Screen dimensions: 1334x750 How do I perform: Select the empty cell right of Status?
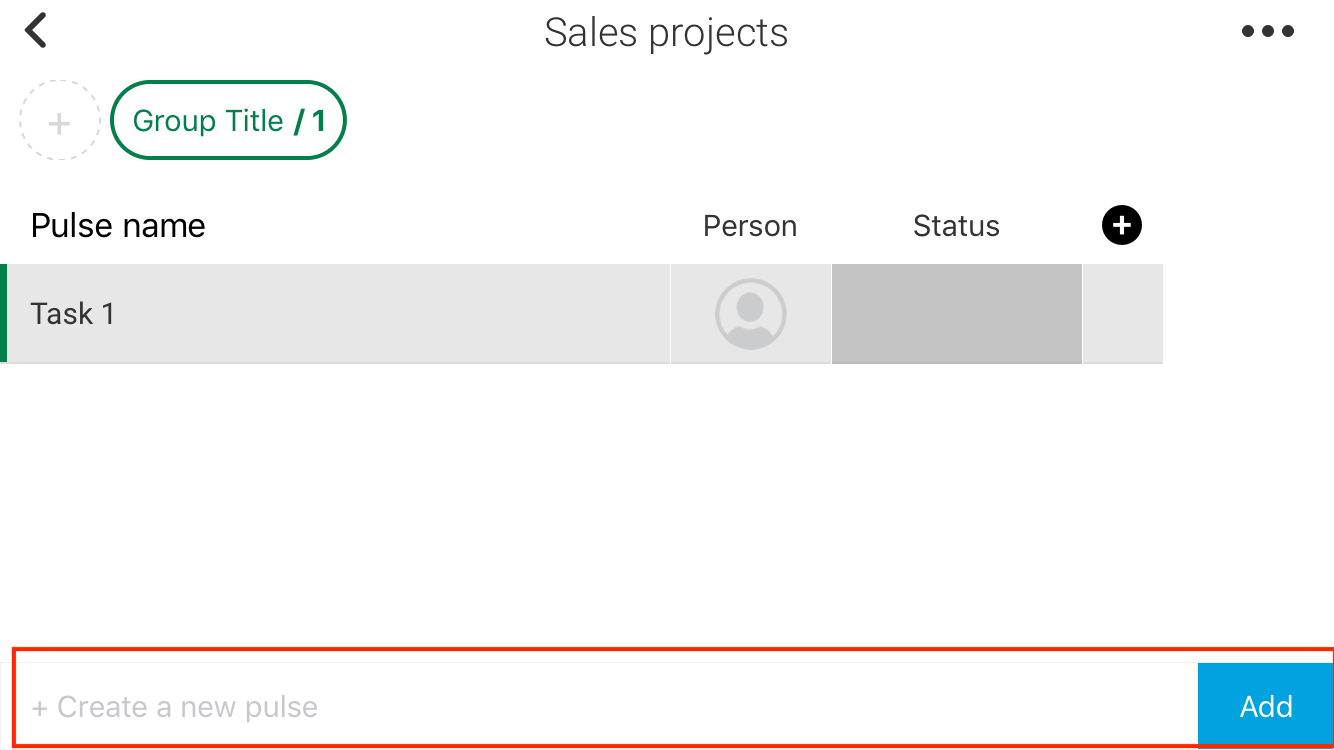[x=1122, y=314]
